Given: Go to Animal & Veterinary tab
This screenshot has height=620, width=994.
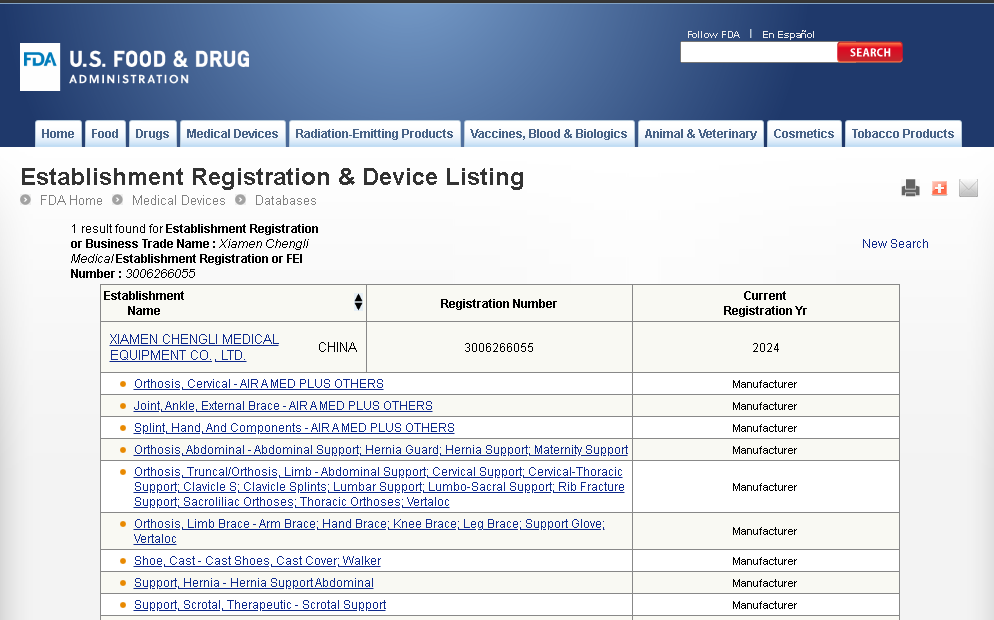Looking at the screenshot, I should [700, 134].
